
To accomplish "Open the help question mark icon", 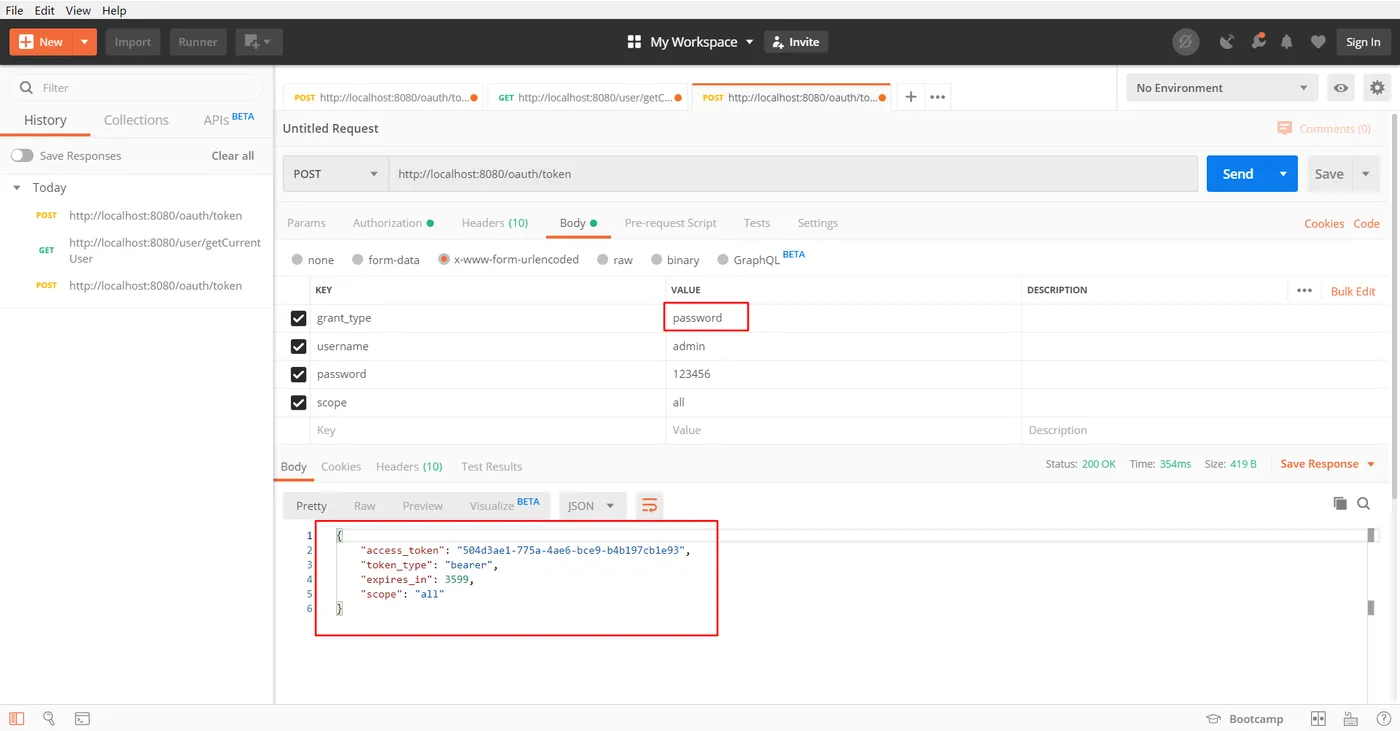I will (x=1383, y=719).
